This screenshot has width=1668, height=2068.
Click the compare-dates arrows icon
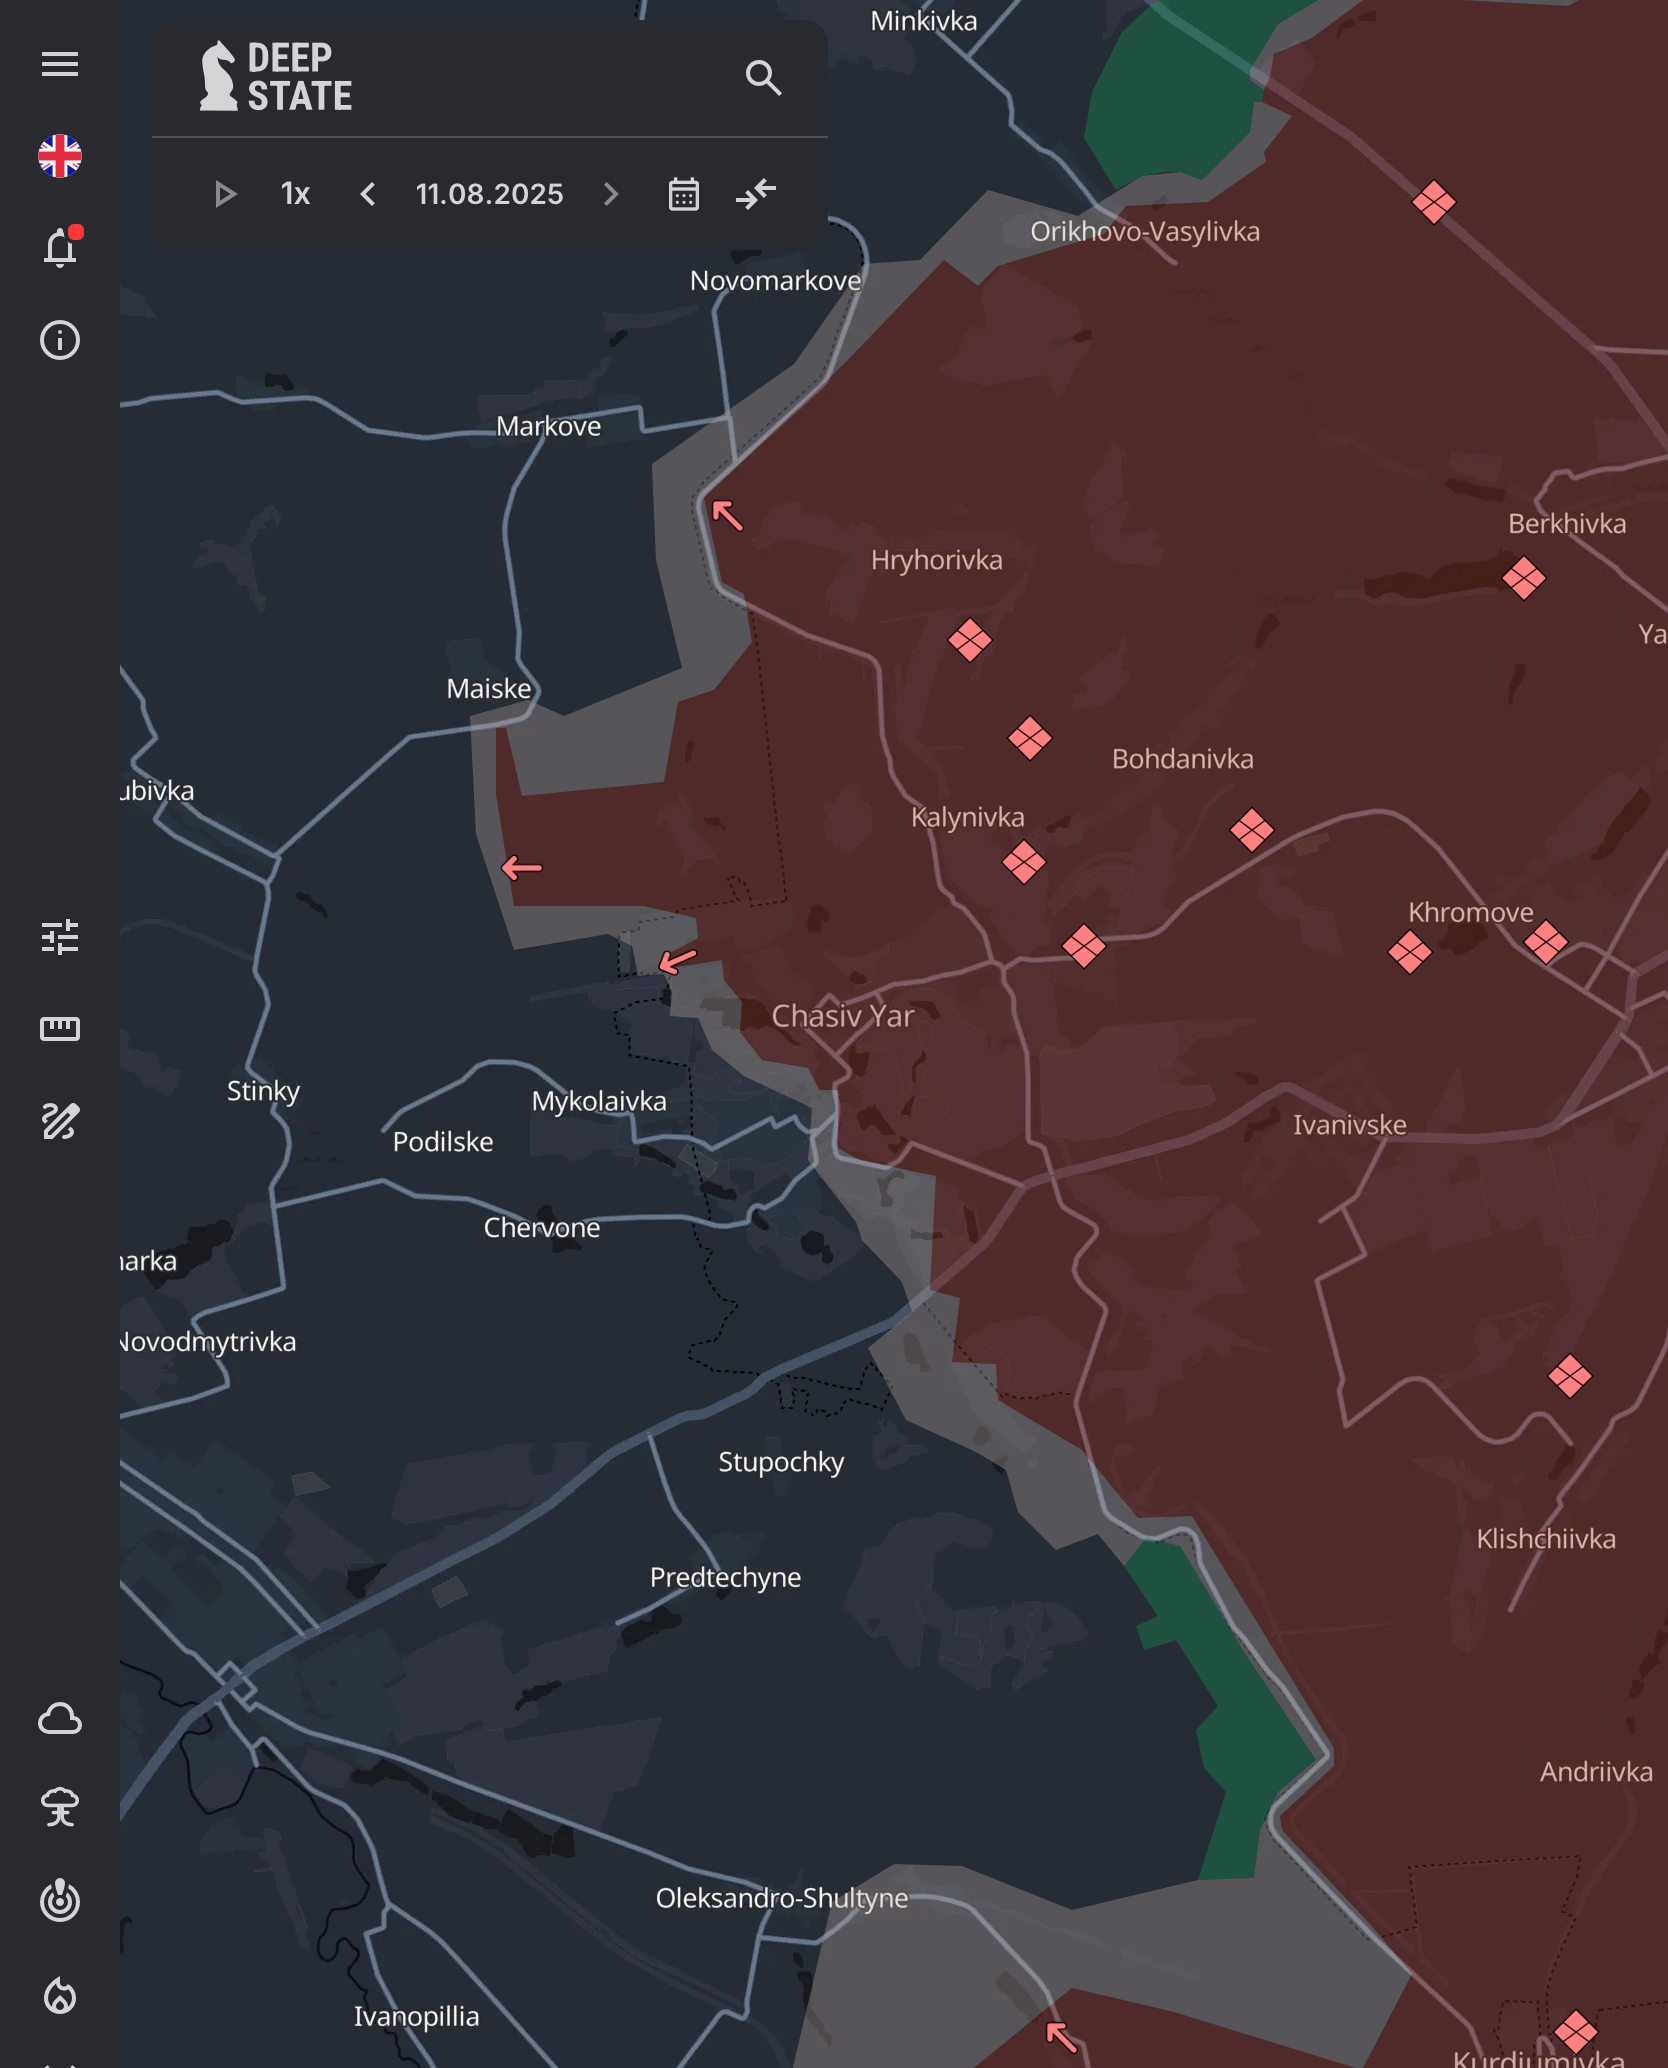pyautogui.click(x=756, y=193)
